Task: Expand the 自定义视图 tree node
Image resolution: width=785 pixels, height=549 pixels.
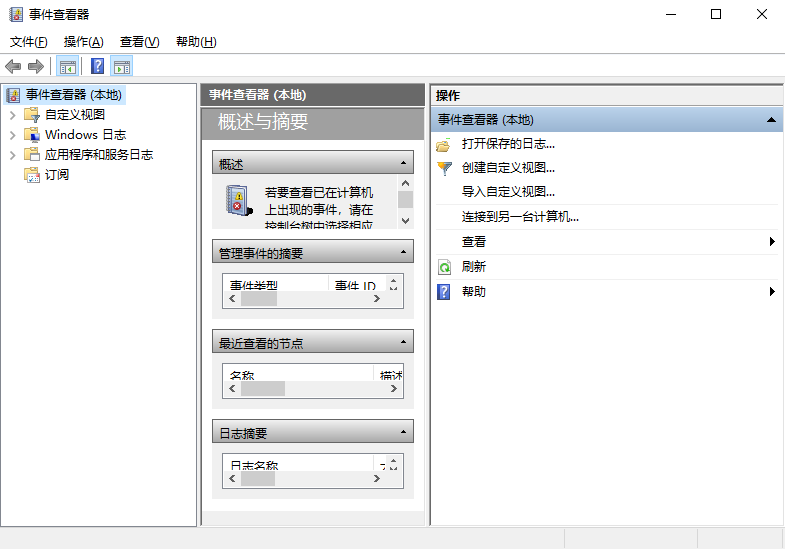Action: [x=13, y=115]
